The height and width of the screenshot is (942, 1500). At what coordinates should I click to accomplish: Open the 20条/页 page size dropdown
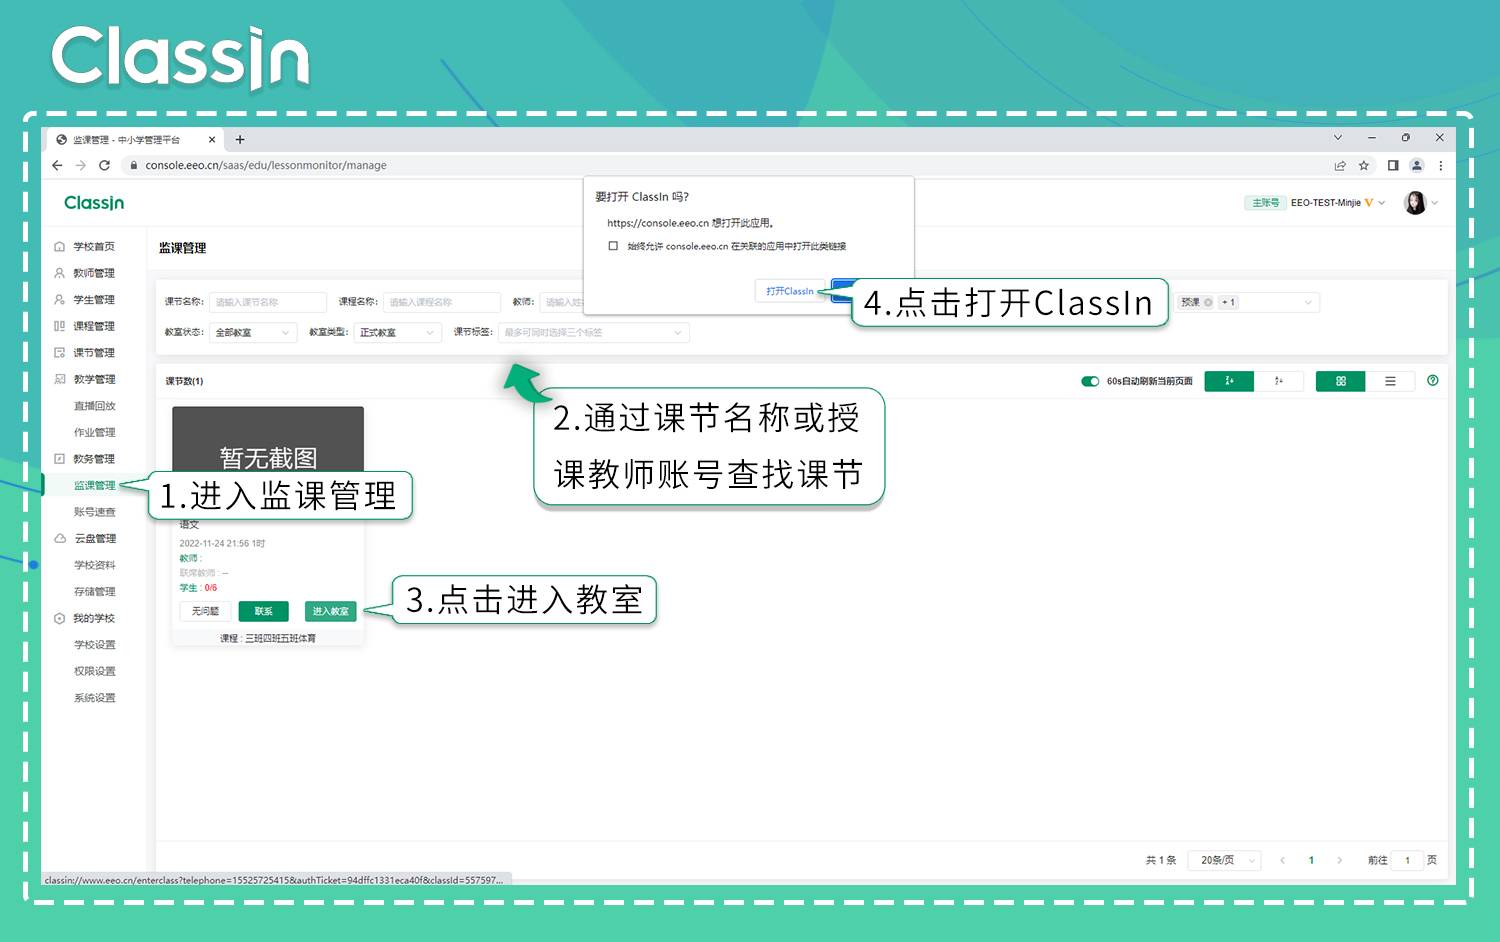1225,860
